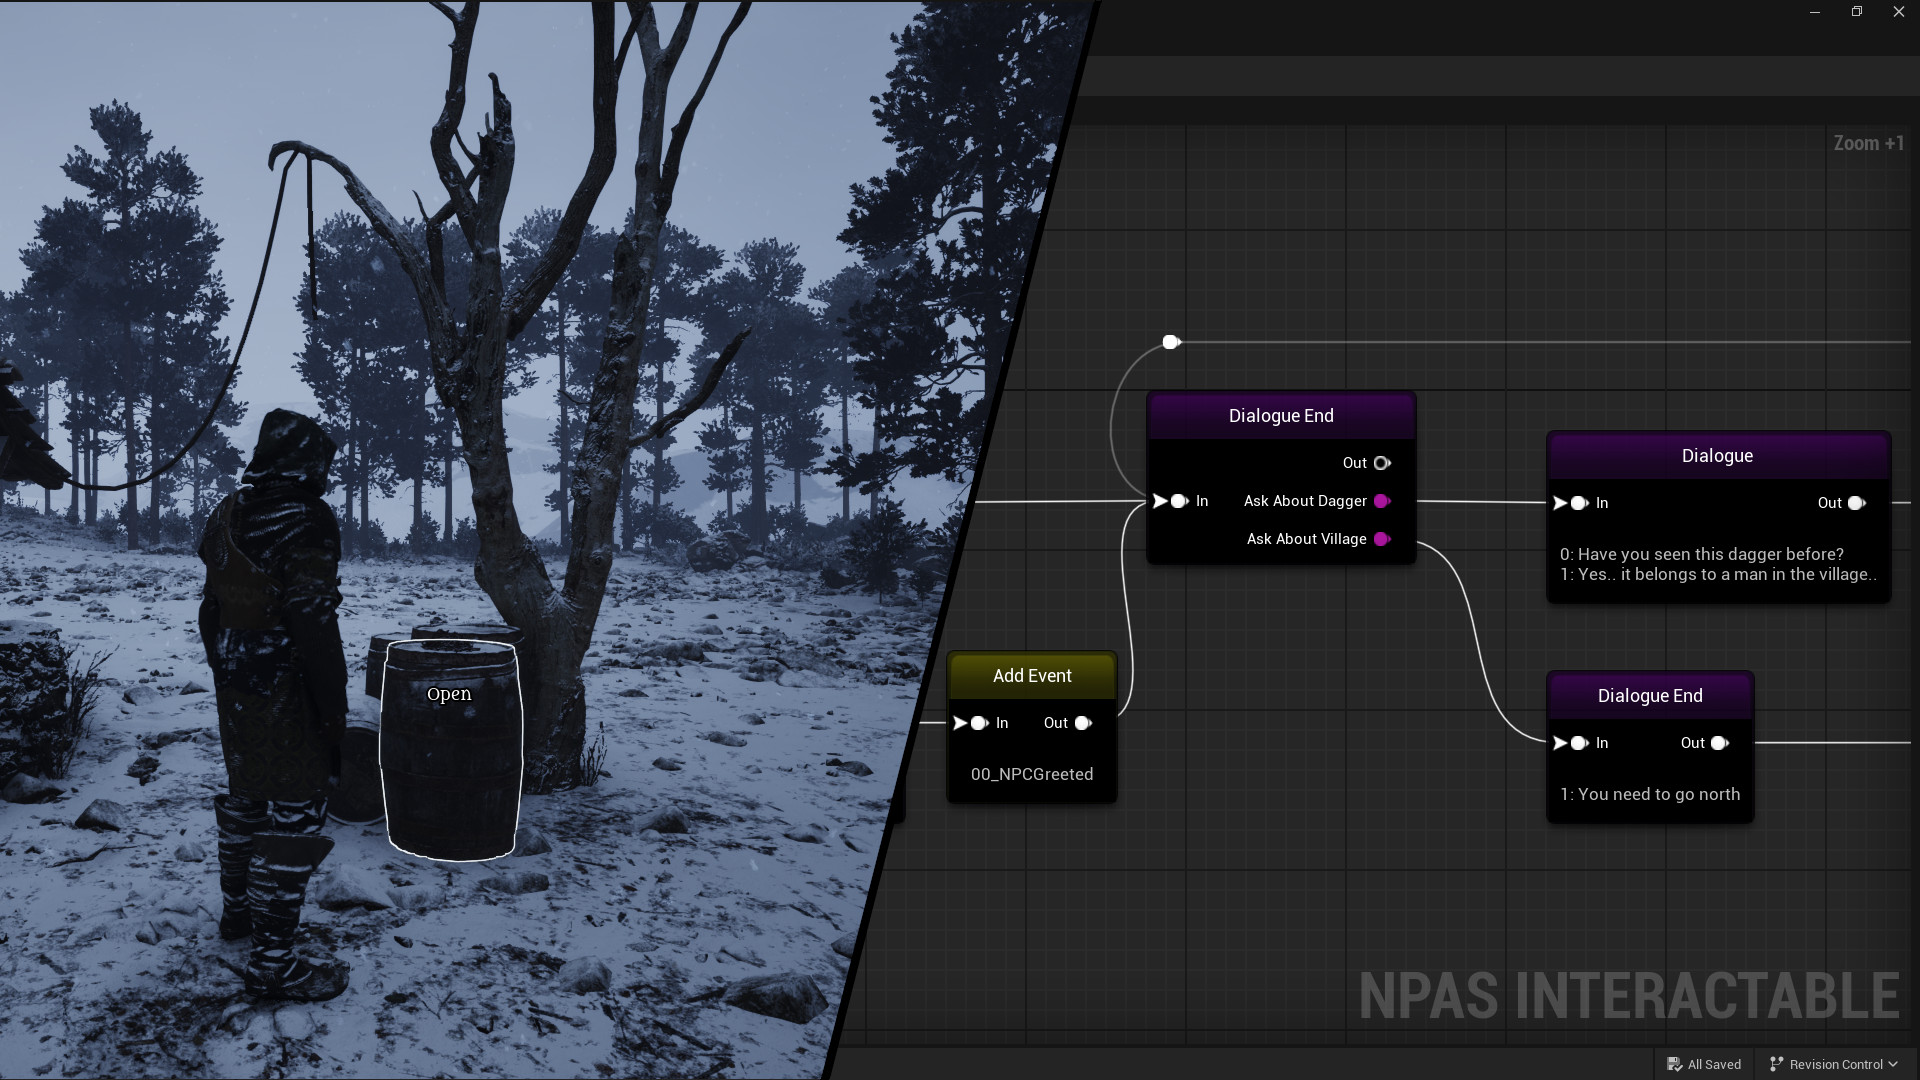This screenshot has width=1920, height=1080.
Task: Click the 00_NPCGreeted event text
Action: point(1032,774)
